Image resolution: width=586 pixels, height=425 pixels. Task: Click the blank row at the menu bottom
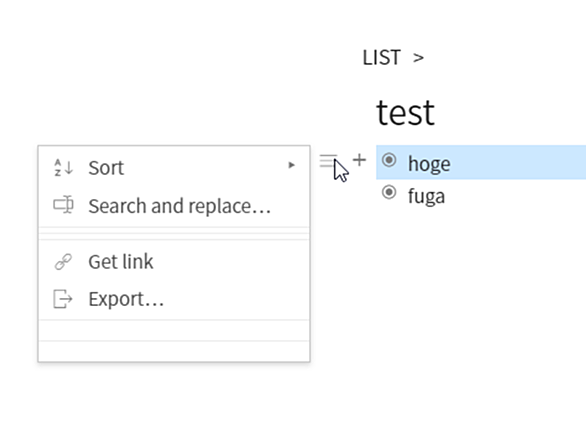click(174, 351)
